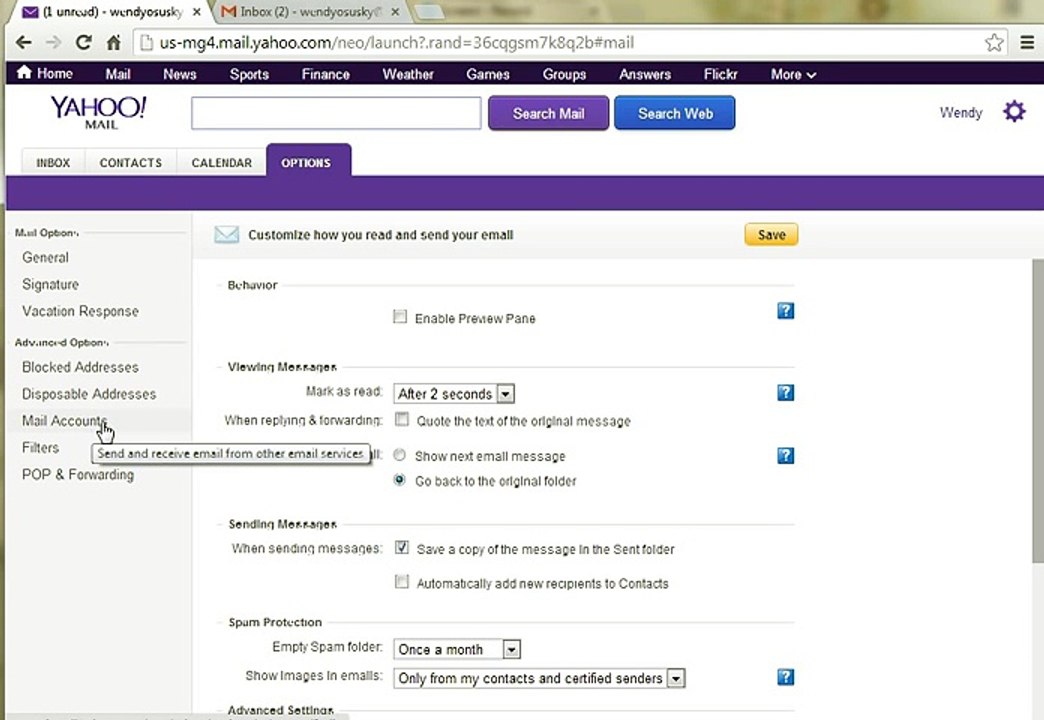Open News in the Yahoo navigation bar
Screen dimensions: 1044x720
tap(180, 74)
